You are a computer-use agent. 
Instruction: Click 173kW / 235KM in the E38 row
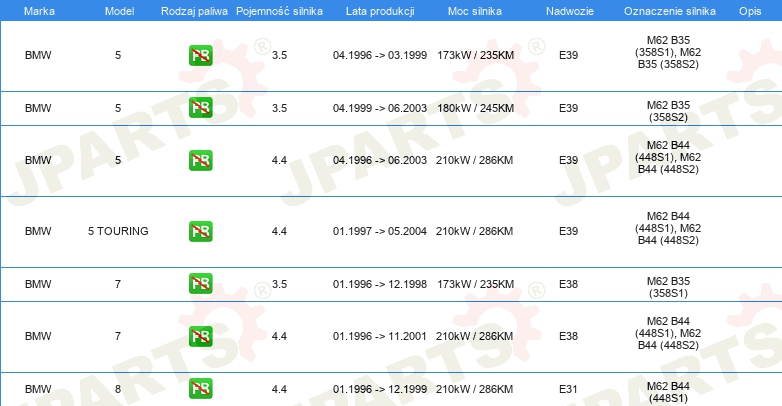(x=475, y=284)
